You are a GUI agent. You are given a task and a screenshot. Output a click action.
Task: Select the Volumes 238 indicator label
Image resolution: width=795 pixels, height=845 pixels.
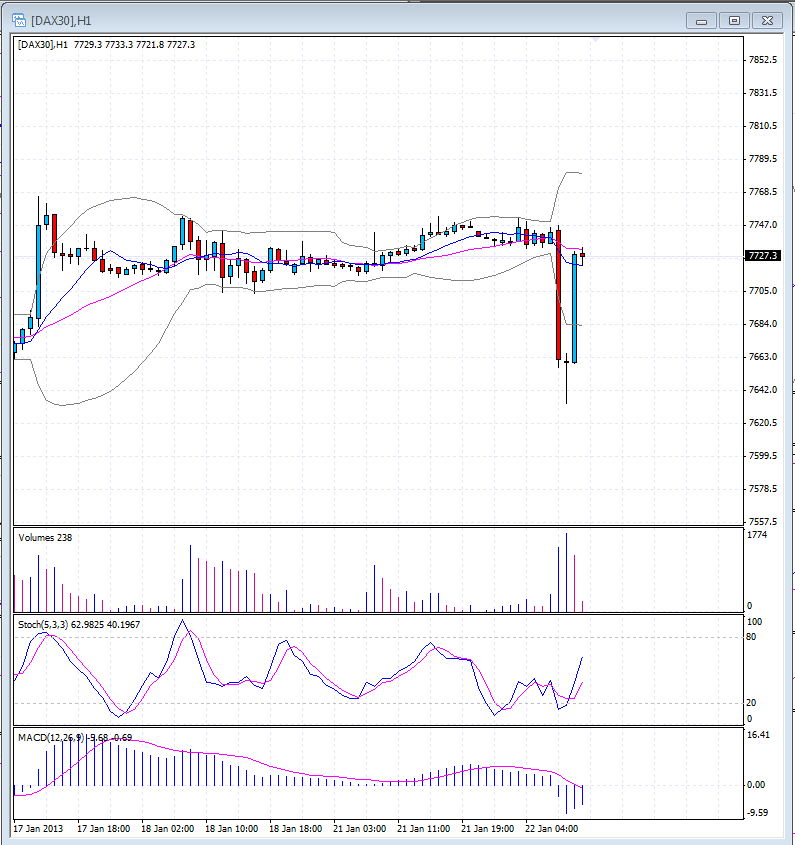point(45,538)
